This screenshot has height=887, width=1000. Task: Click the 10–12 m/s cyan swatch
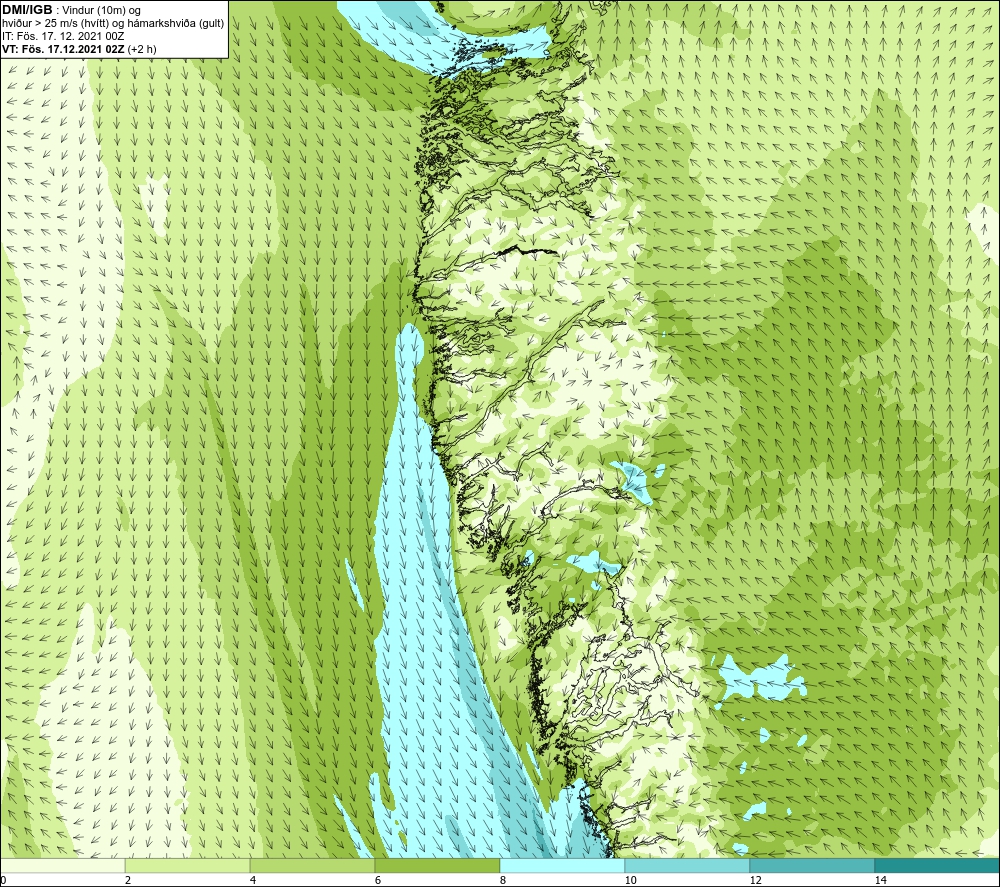pos(688,865)
